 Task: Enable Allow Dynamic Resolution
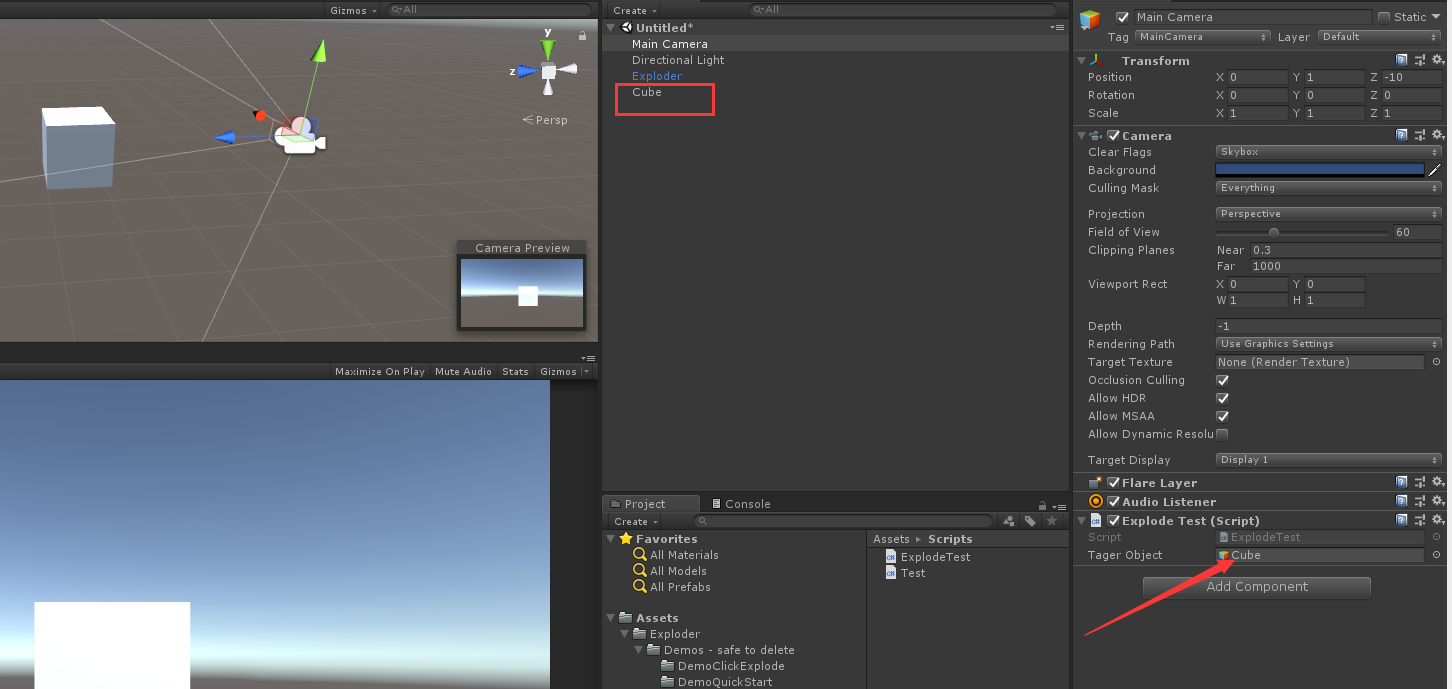pyautogui.click(x=1222, y=434)
